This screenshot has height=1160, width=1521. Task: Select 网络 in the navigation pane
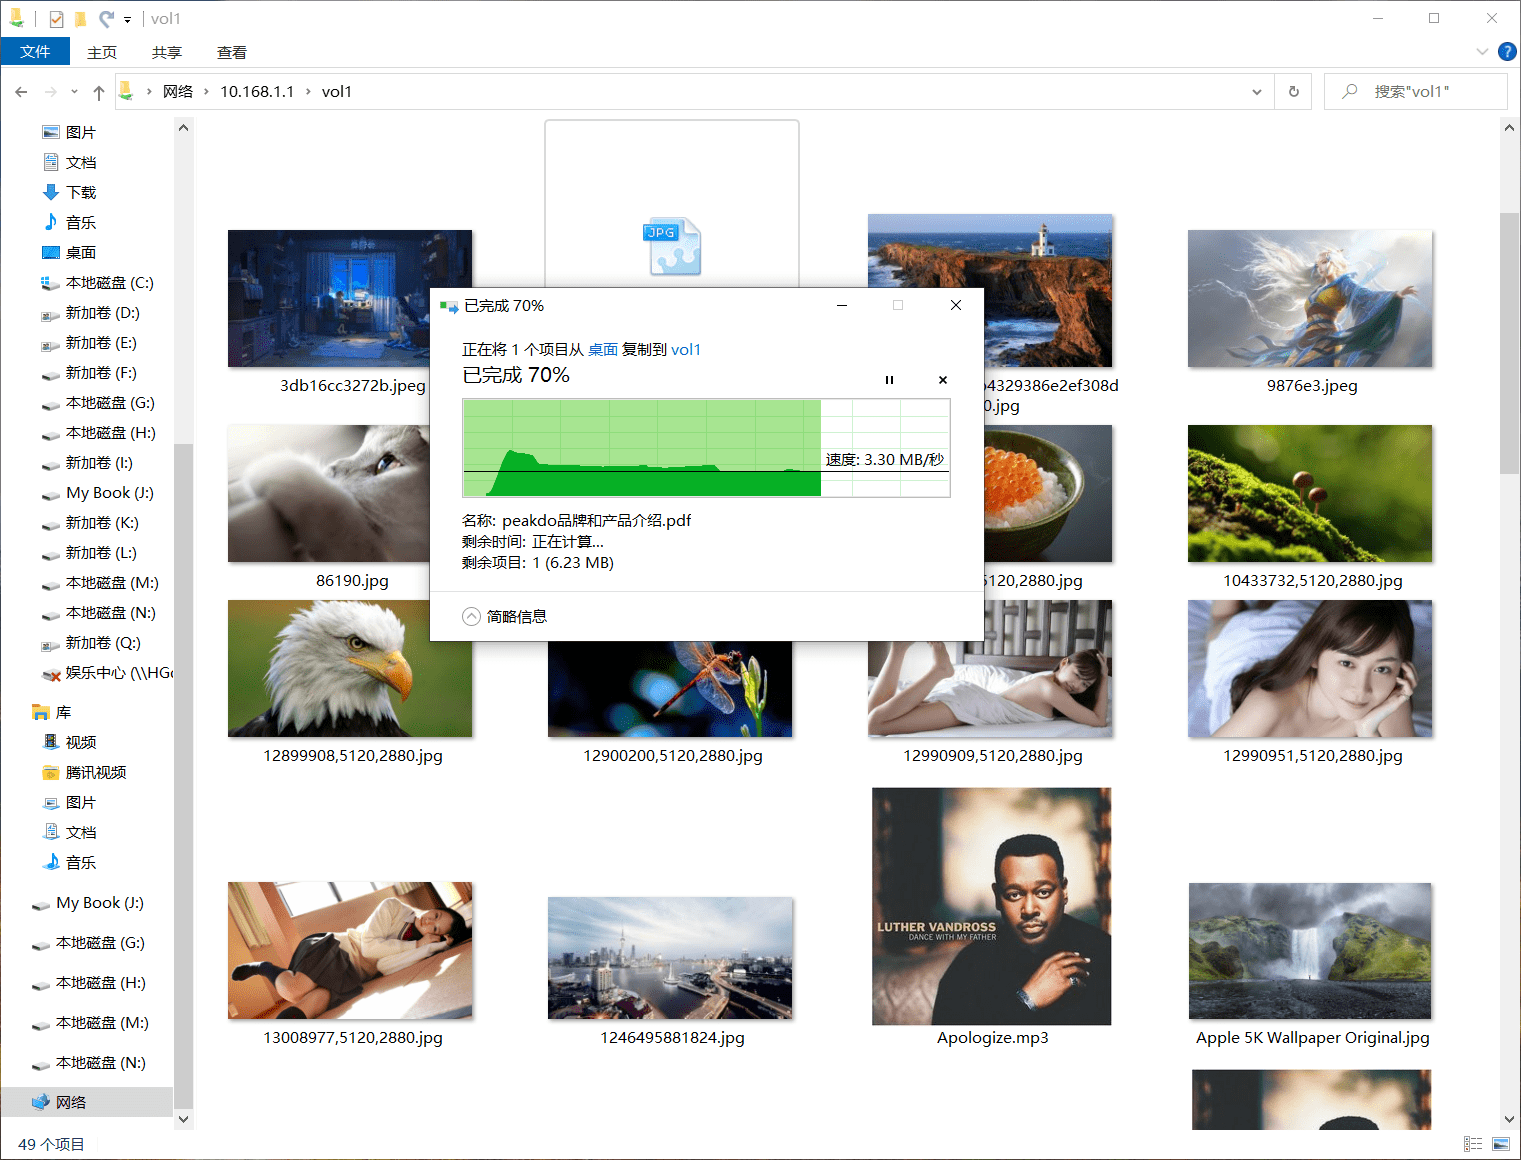coord(70,1102)
